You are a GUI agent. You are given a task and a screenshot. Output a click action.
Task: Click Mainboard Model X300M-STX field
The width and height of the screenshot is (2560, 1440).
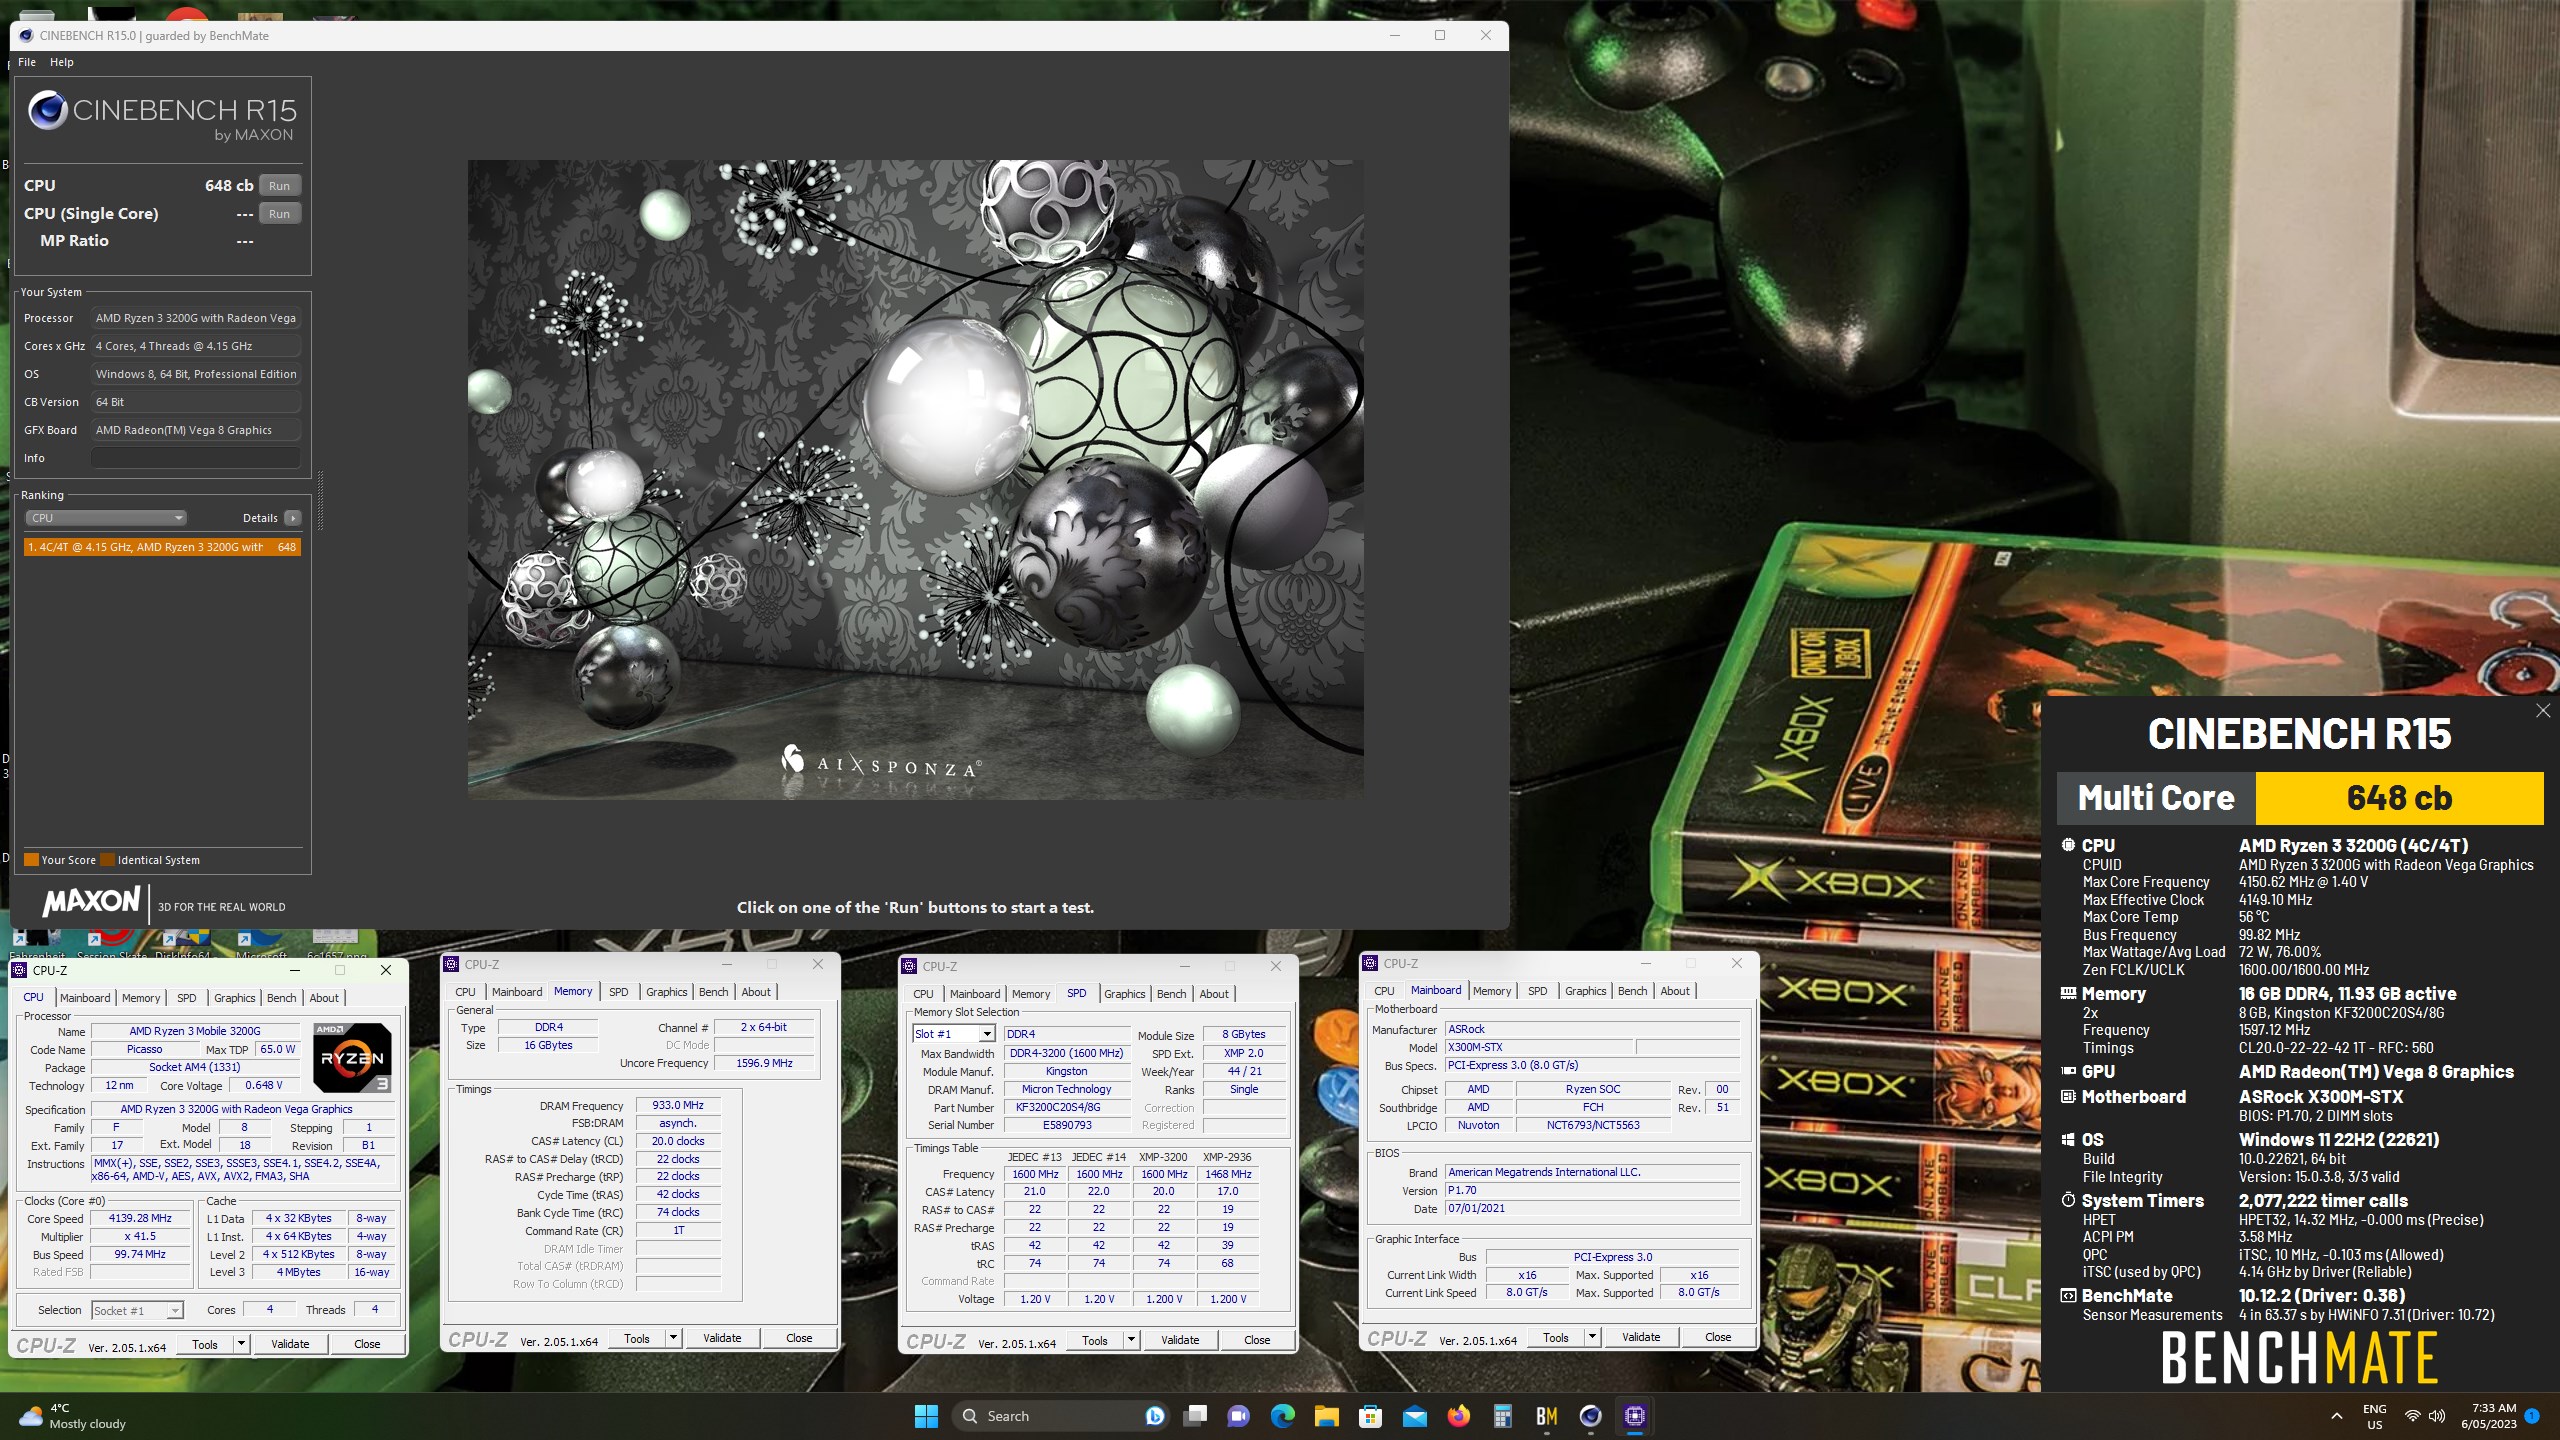[x=1539, y=1047]
